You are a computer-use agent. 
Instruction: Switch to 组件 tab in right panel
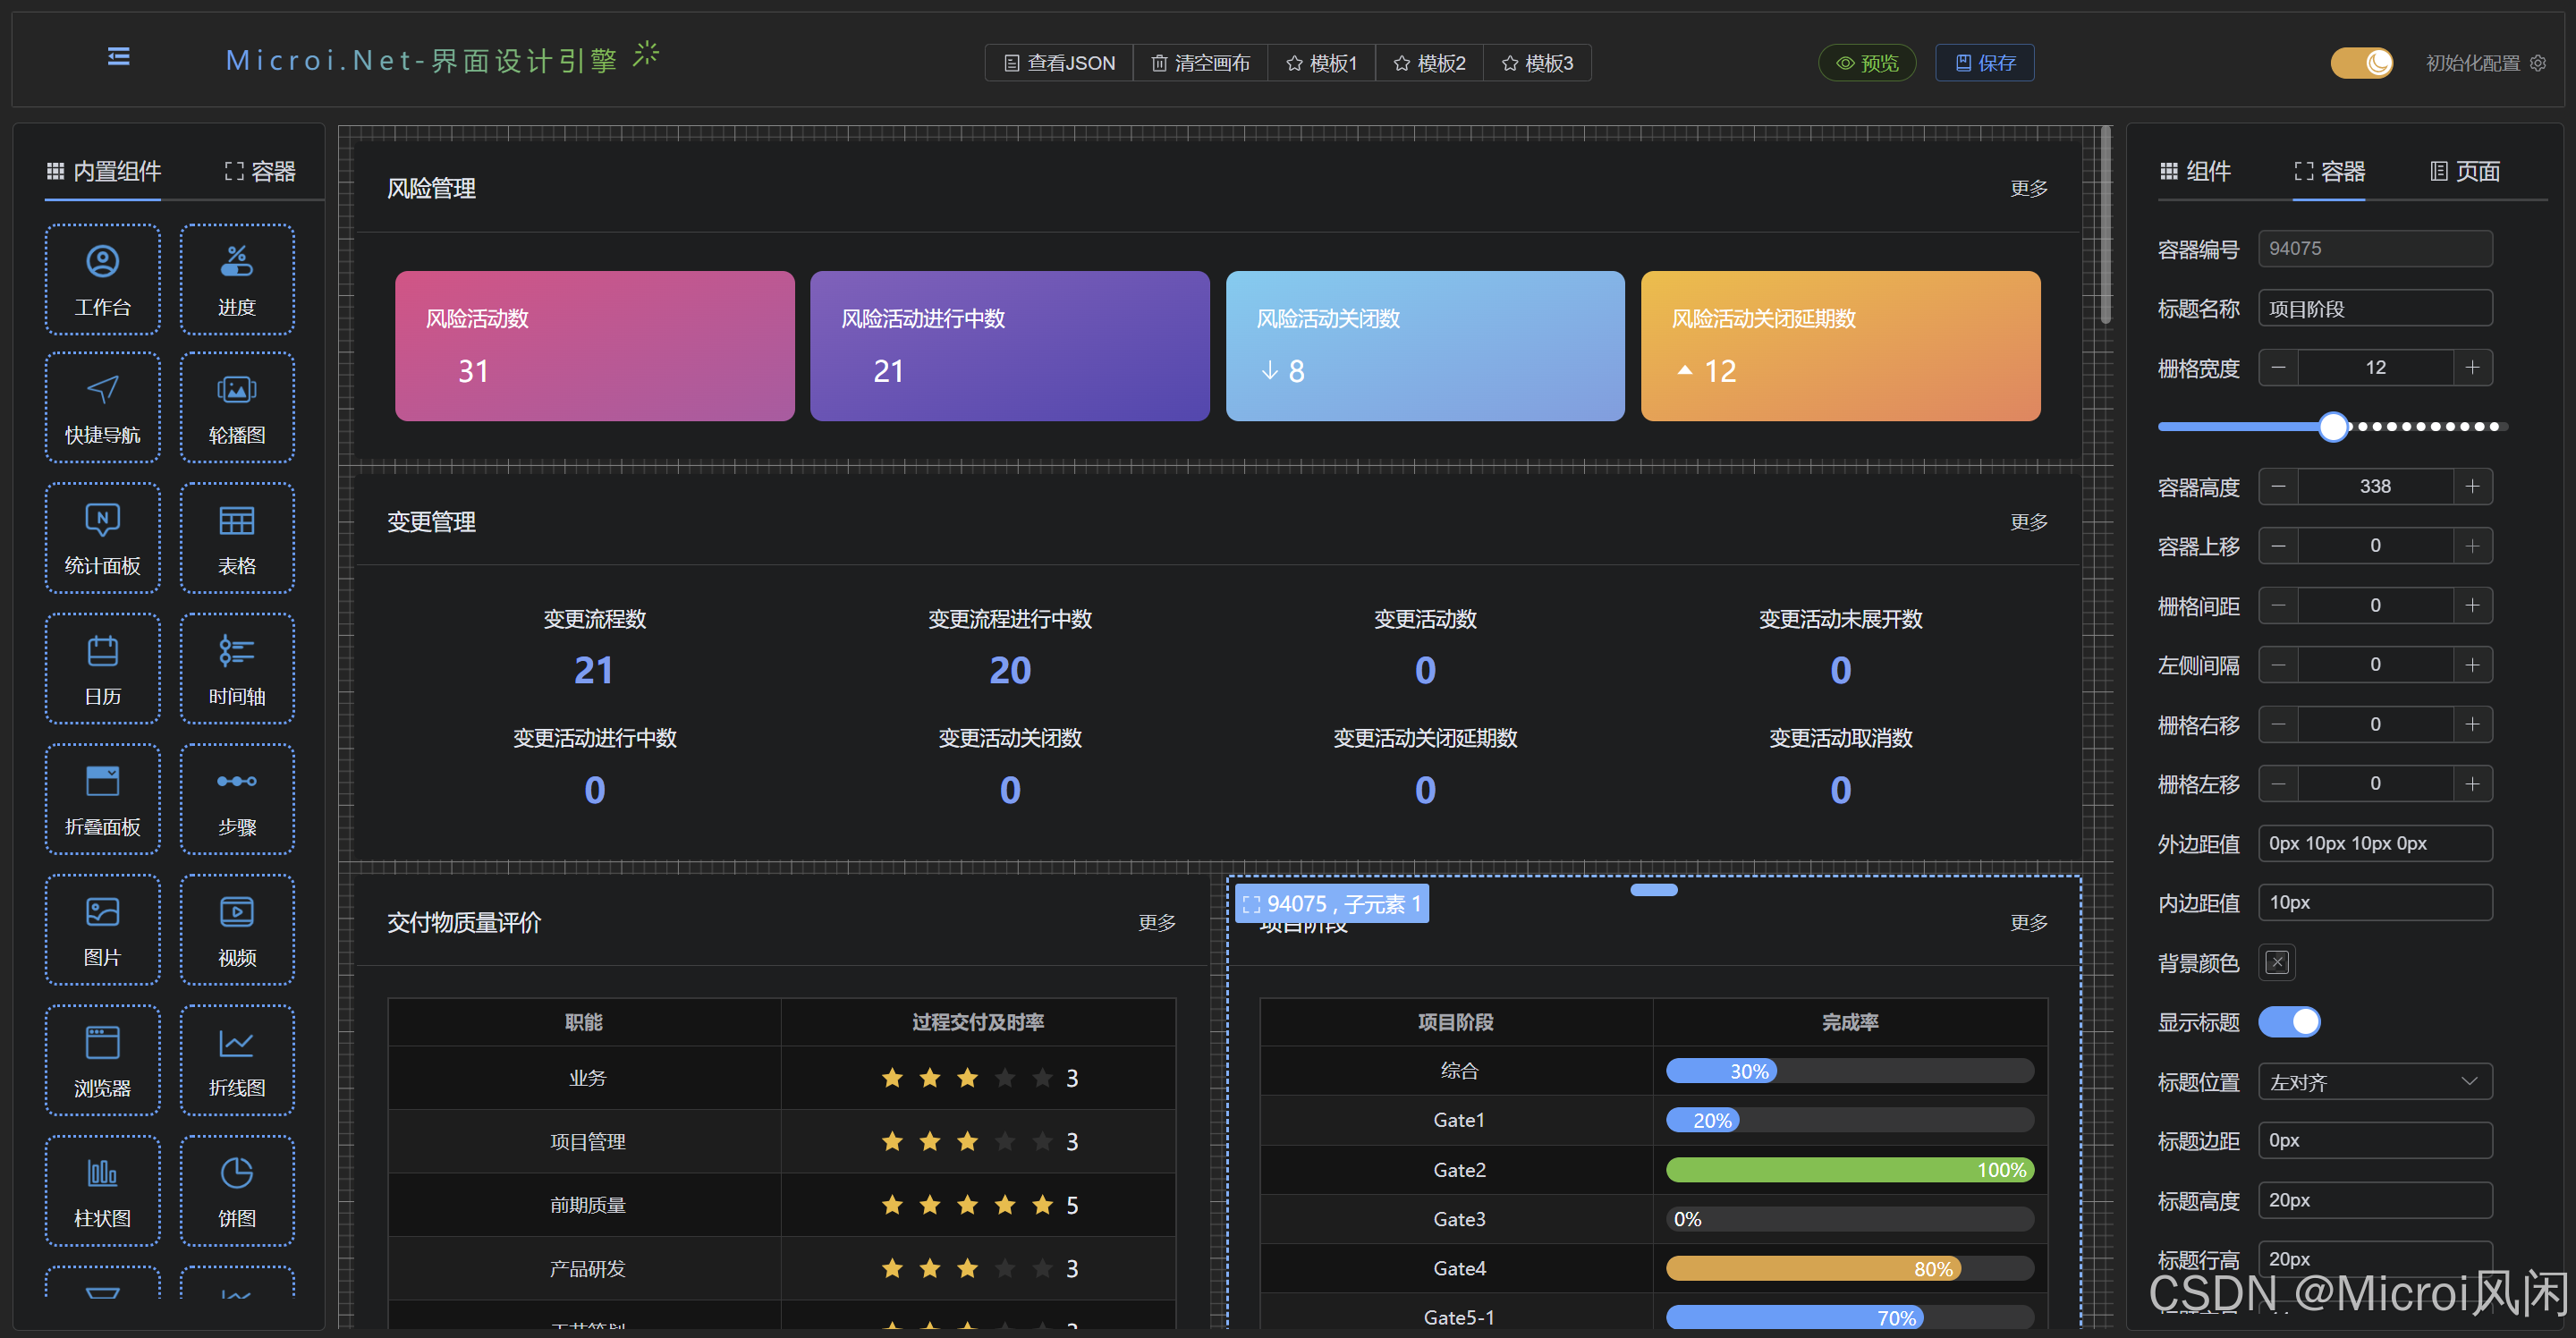[x=2195, y=171]
